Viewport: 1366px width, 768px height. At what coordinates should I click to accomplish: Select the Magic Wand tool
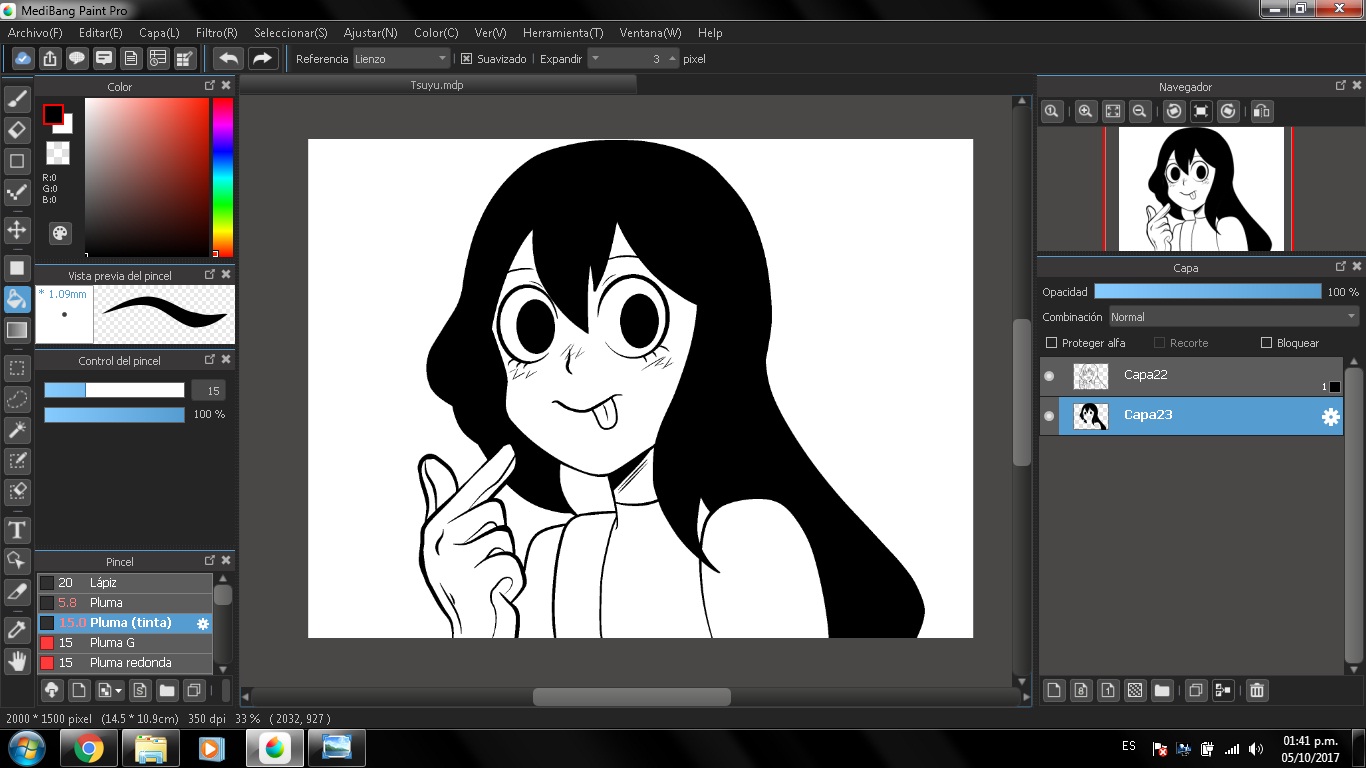click(x=17, y=430)
